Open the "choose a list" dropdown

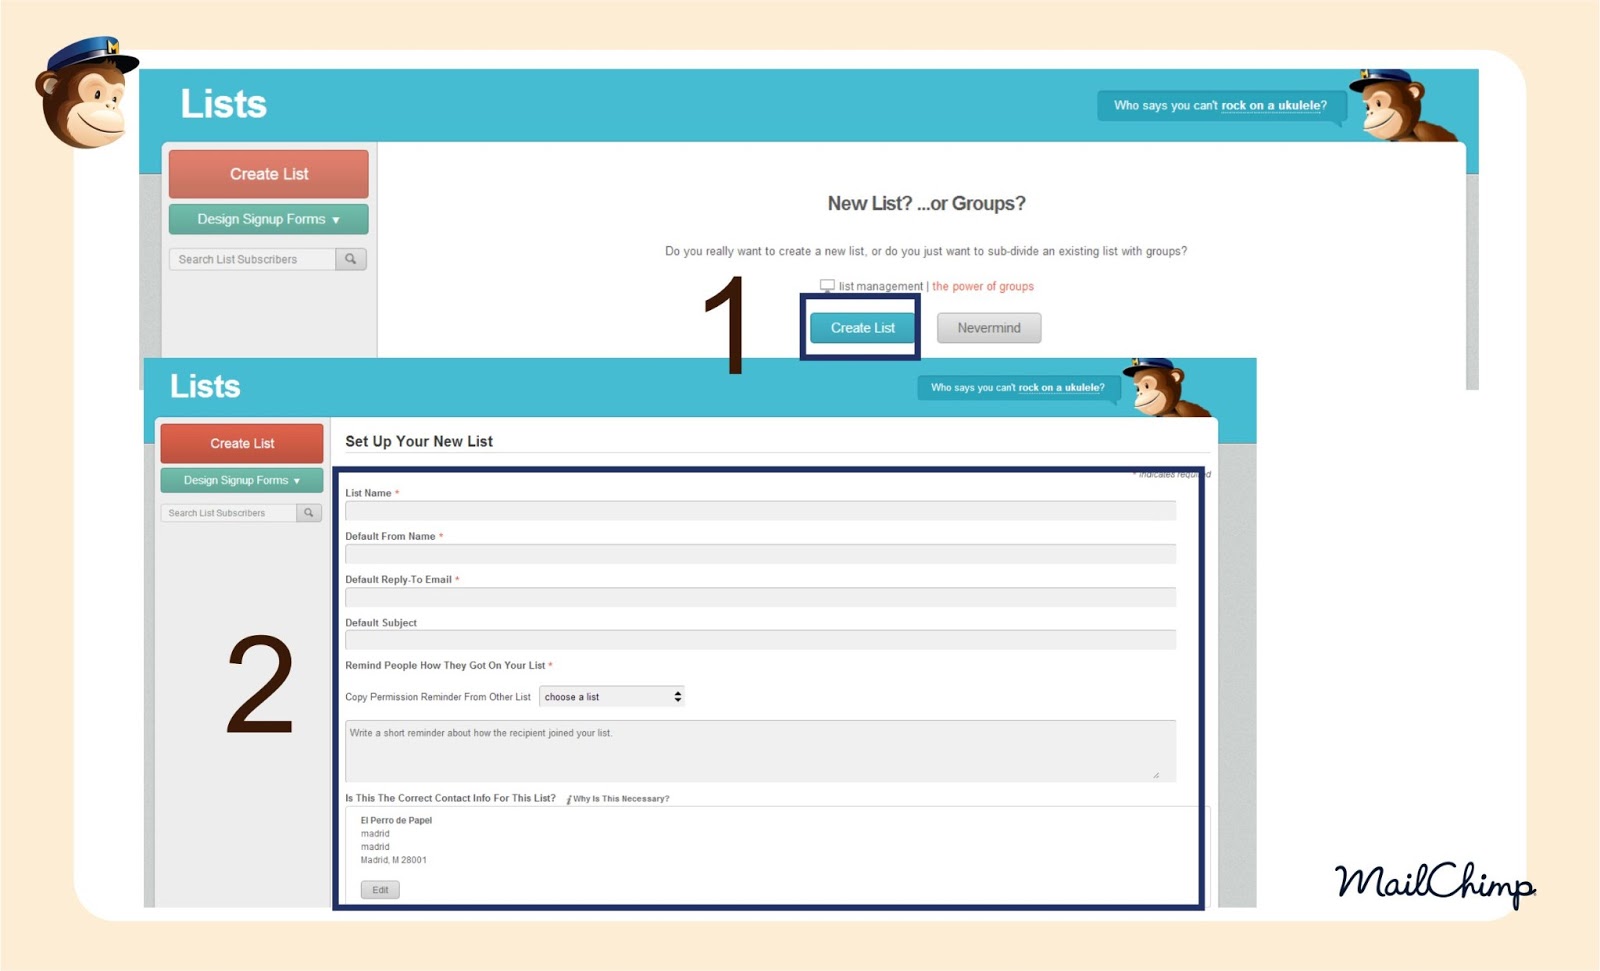(612, 697)
